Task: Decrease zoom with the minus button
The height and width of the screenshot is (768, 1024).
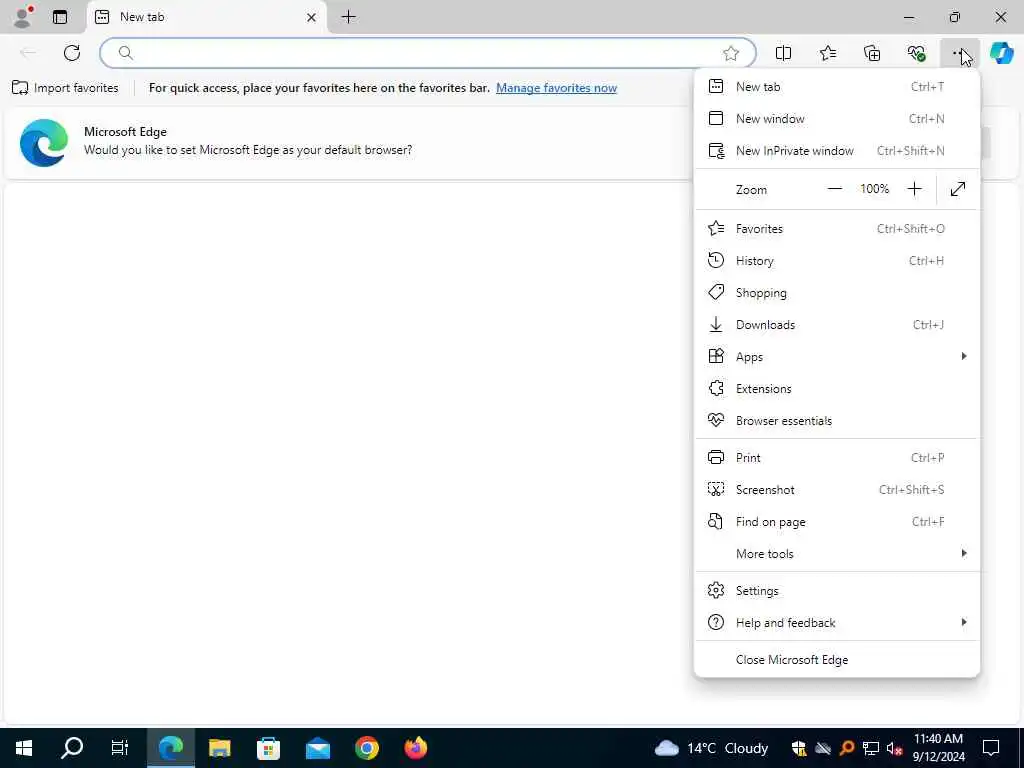Action: click(x=835, y=189)
